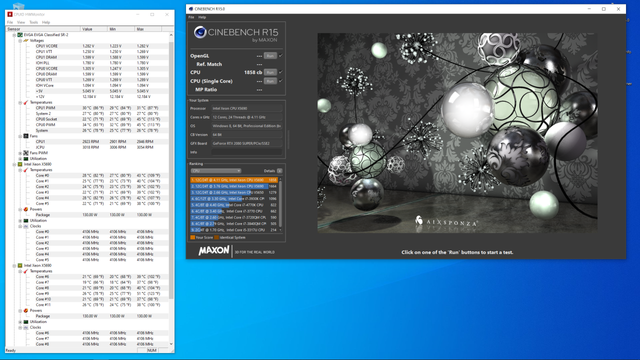Image resolution: width=640 pixels, height=360 pixels.
Task: Open the HWMonitor File menu
Action: [x=10, y=22]
